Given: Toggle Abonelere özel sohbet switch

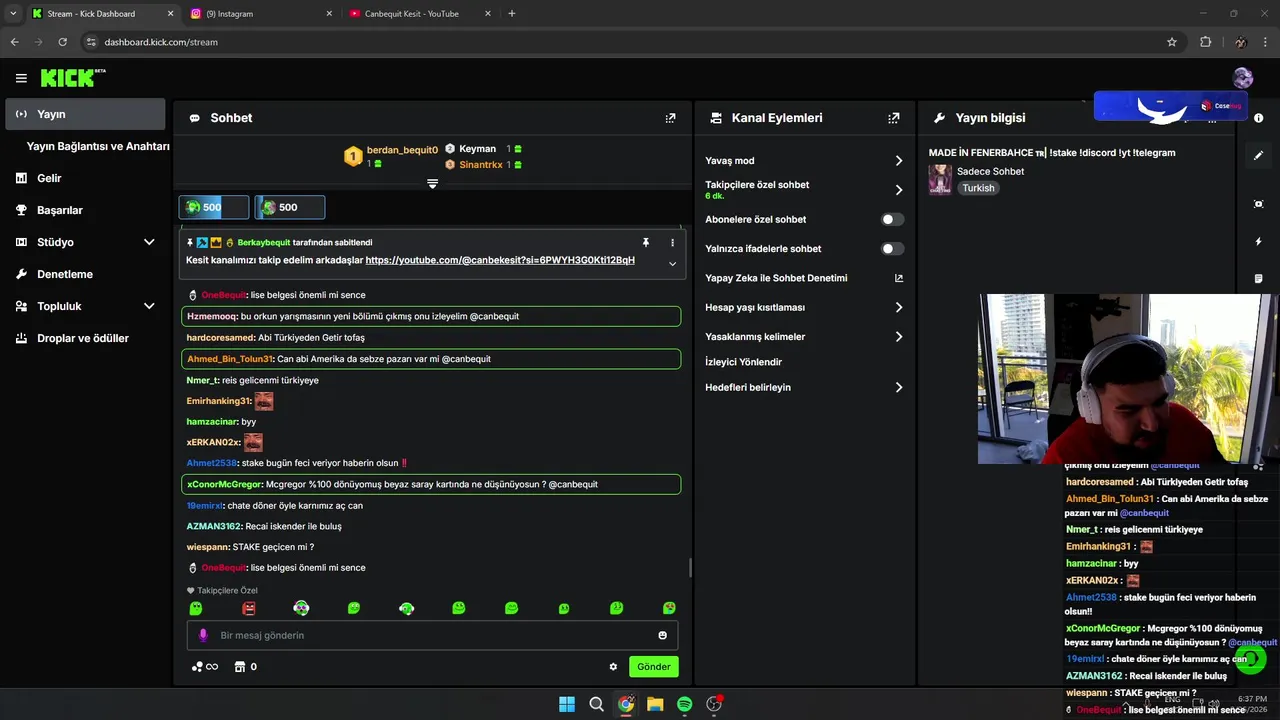Looking at the screenshot, I should [x=892, y=219].
